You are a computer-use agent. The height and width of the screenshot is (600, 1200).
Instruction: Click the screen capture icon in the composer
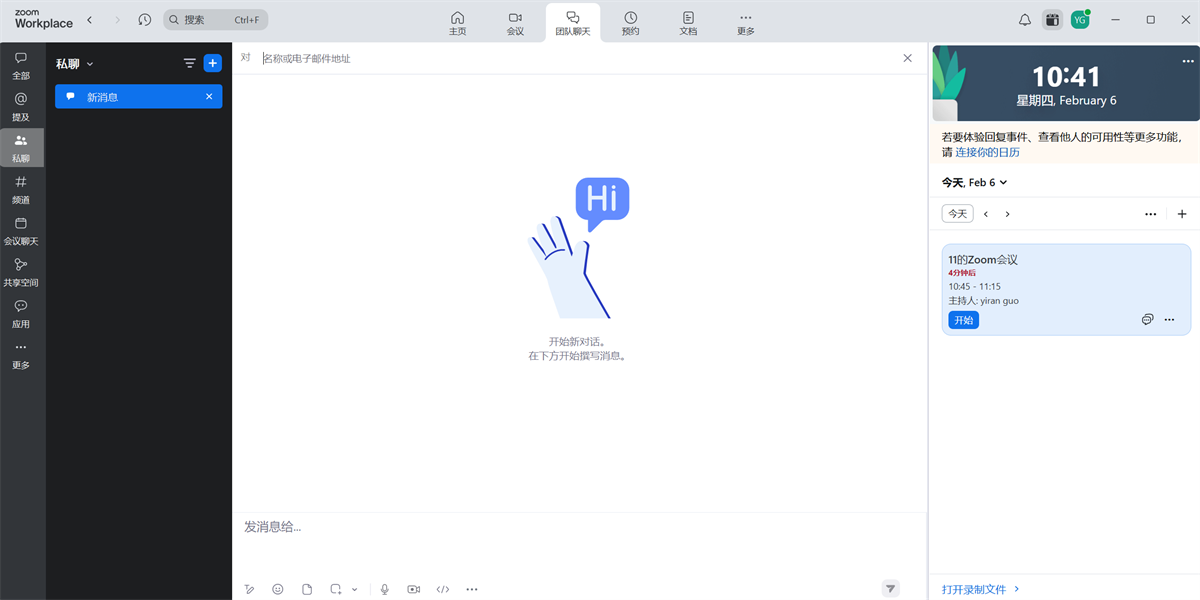click(335, 589)
